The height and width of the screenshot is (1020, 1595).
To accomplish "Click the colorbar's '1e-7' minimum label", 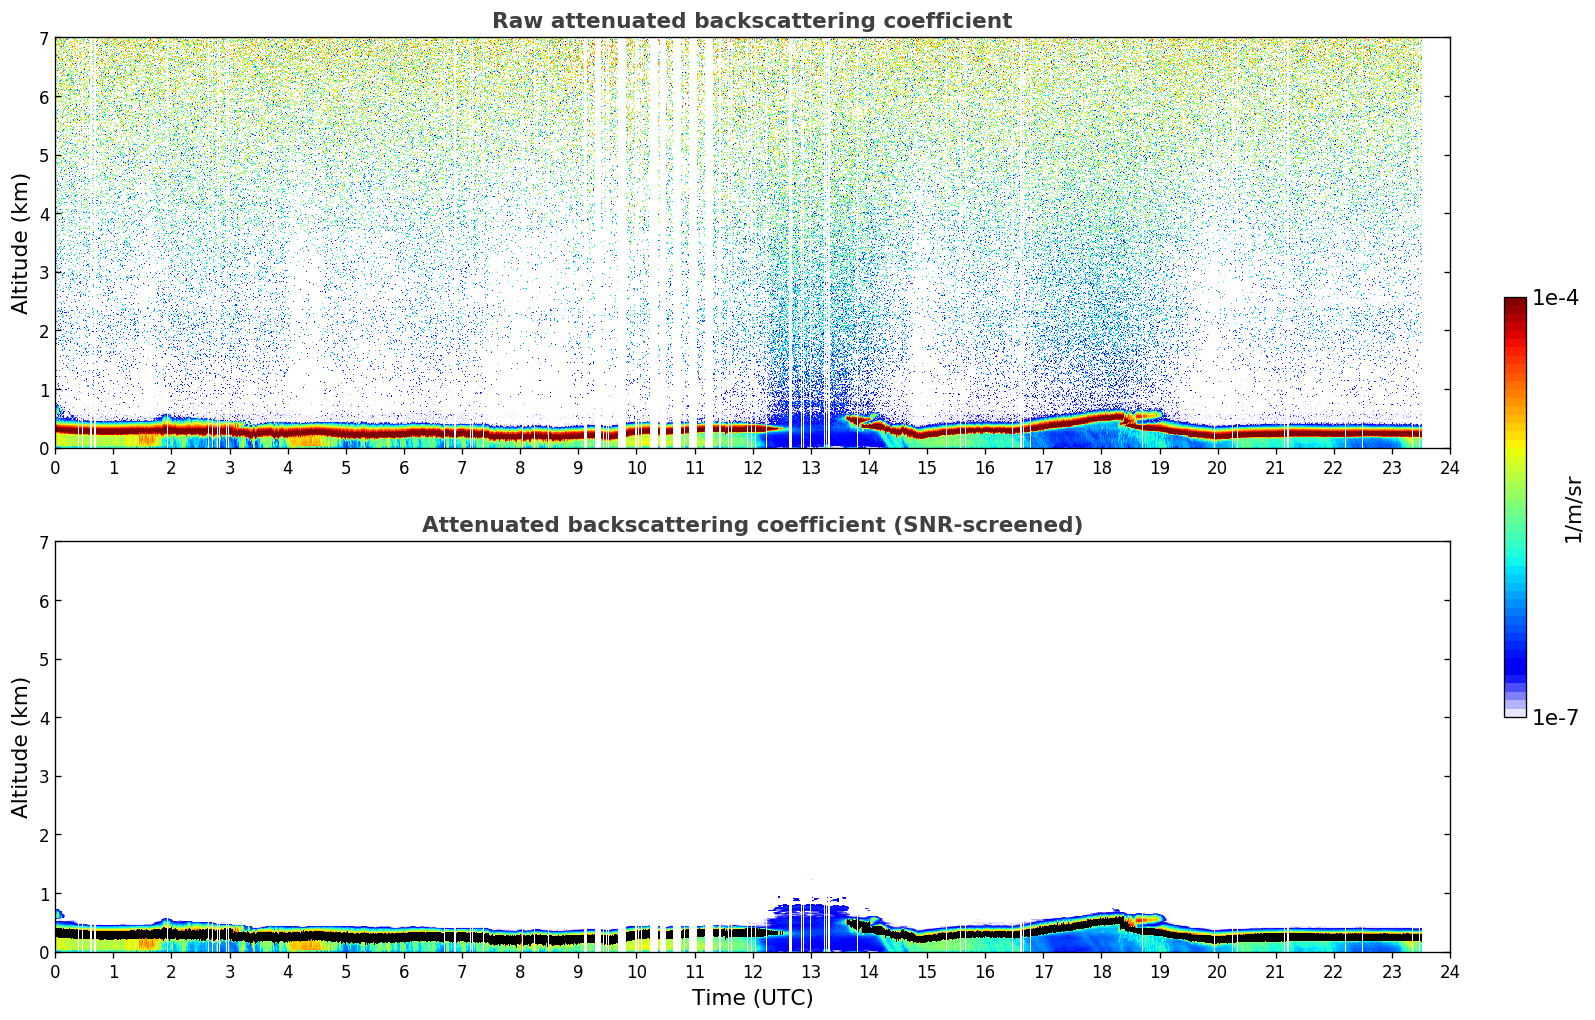I will coord(1555,718).
